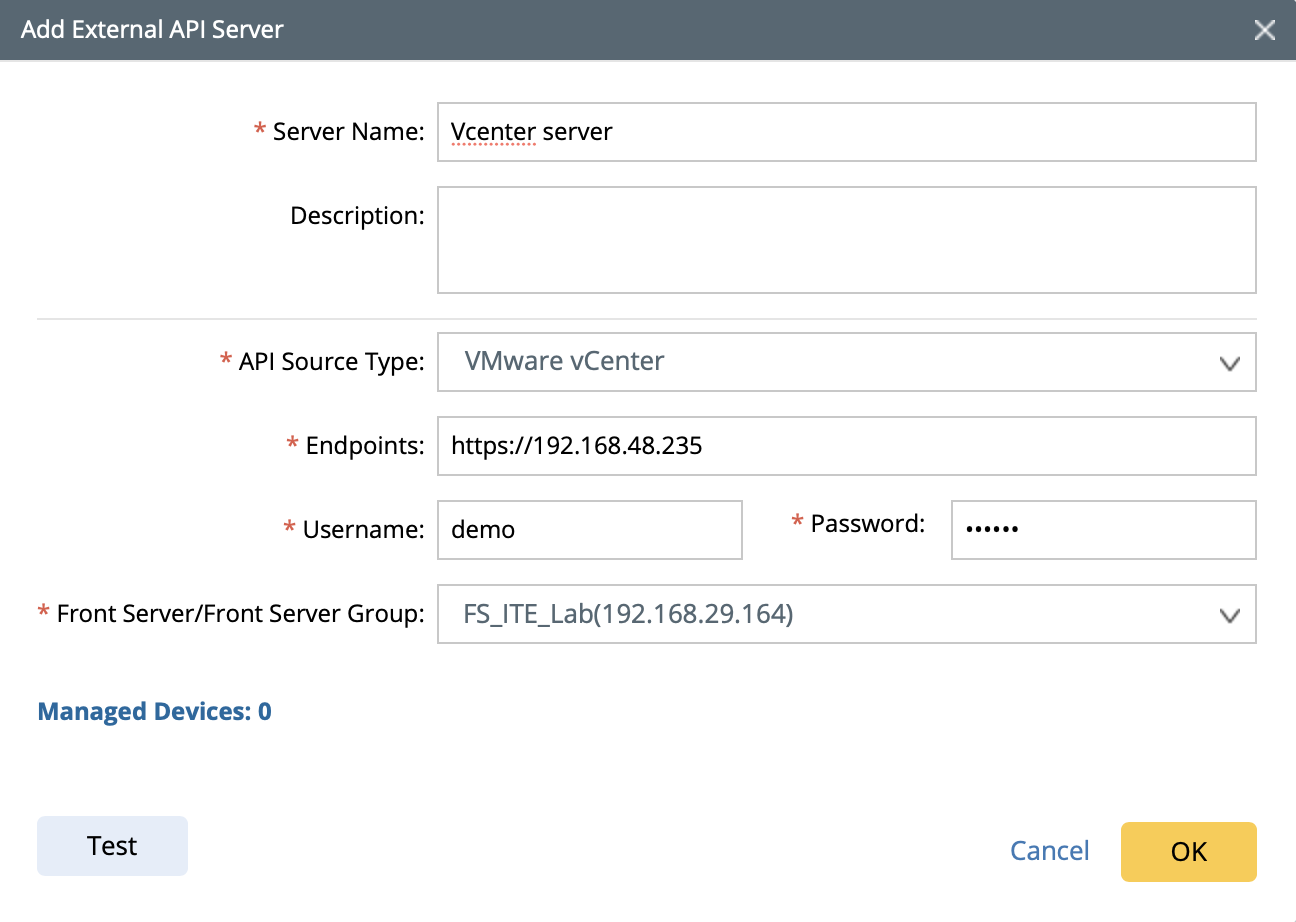1296x922 pixels.
Task: Click the Description label text
Action: pos(357,216)
